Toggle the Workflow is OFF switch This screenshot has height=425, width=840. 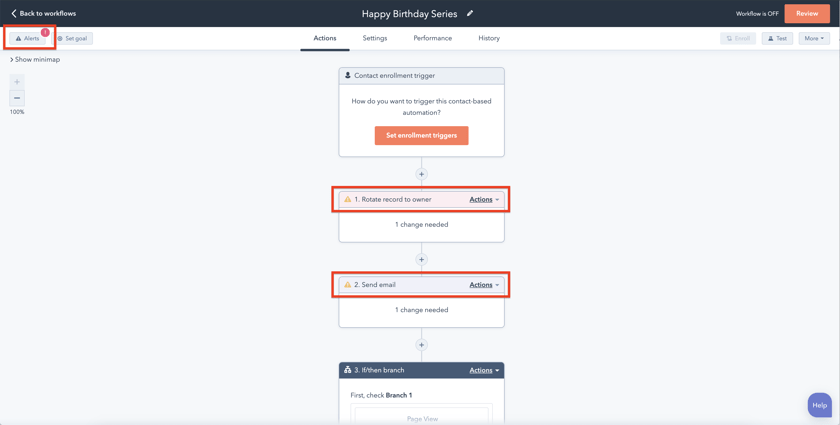tap(757, 14)
